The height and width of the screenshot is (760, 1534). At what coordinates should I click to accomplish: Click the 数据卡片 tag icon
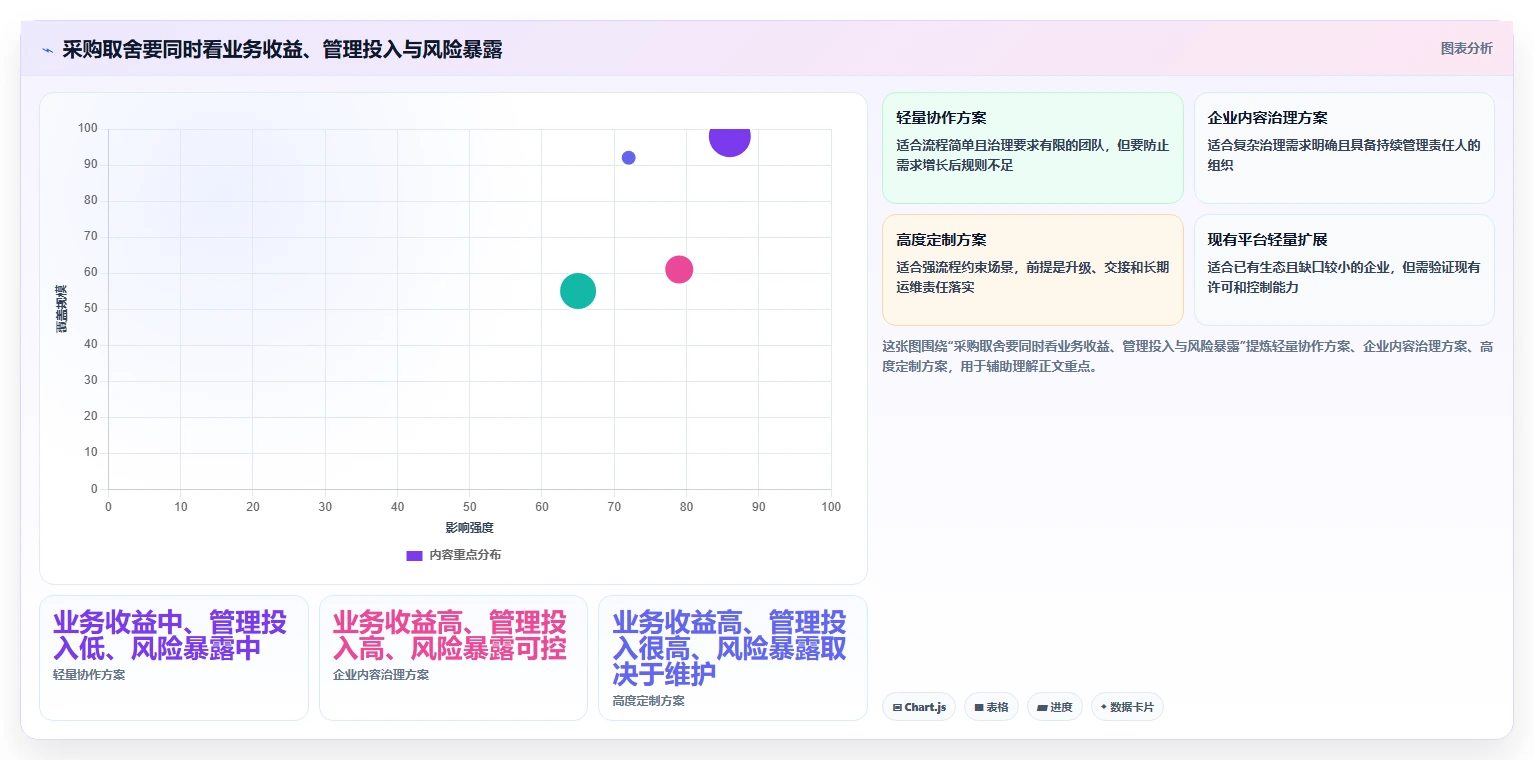[1104, 707]
